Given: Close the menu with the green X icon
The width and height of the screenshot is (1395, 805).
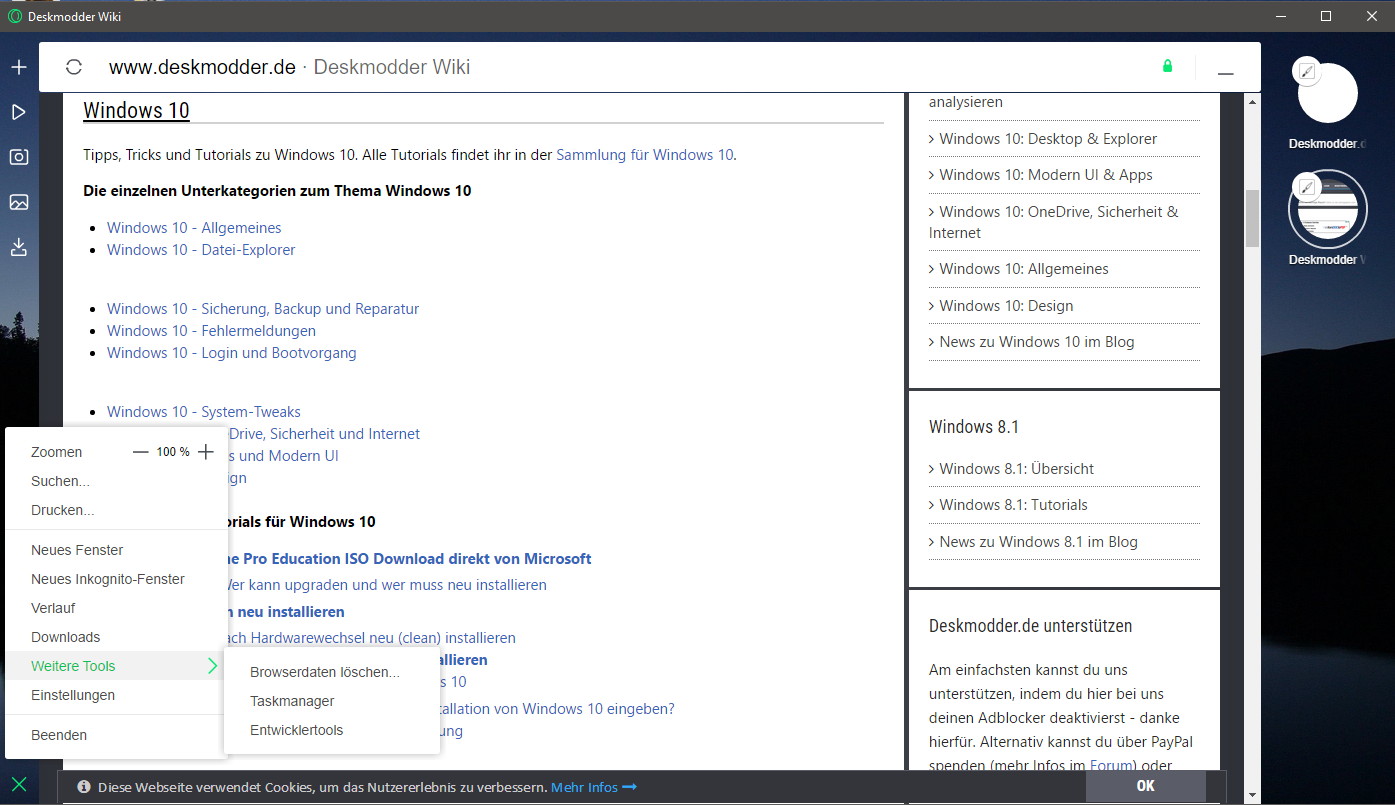Looking at the screenshot, I should pos(18,784).
